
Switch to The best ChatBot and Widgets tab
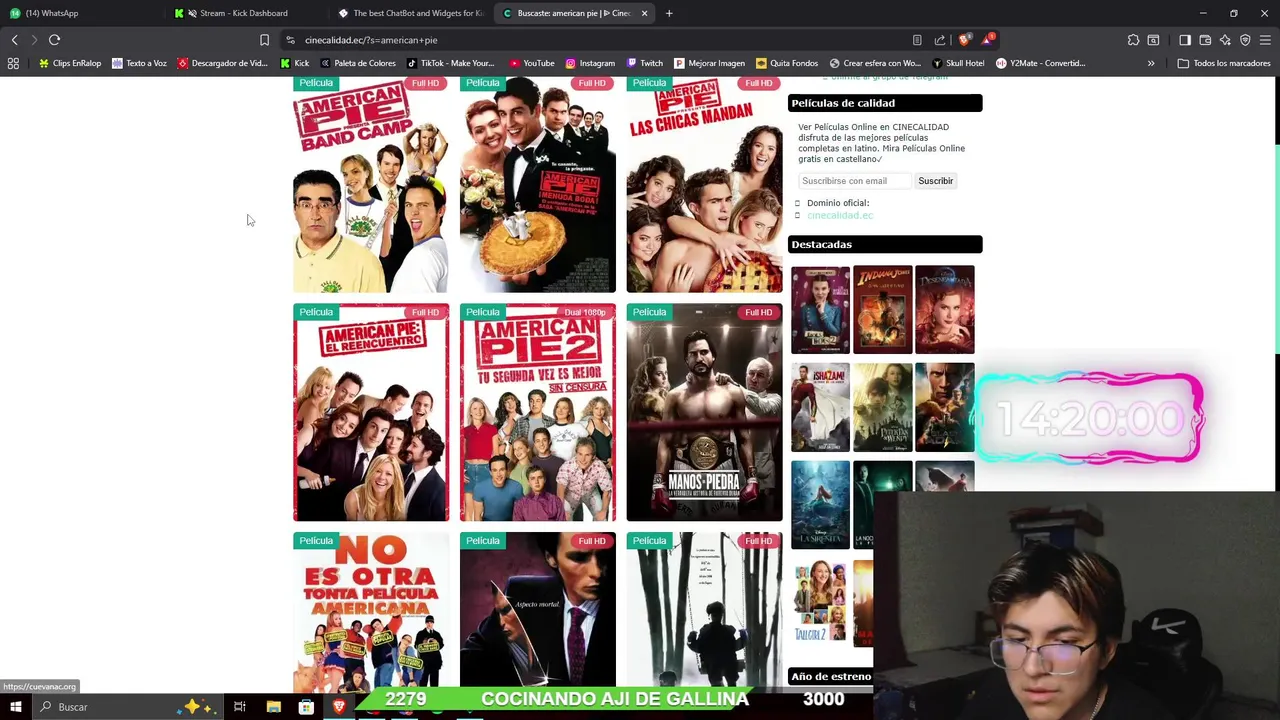[410, 13]
